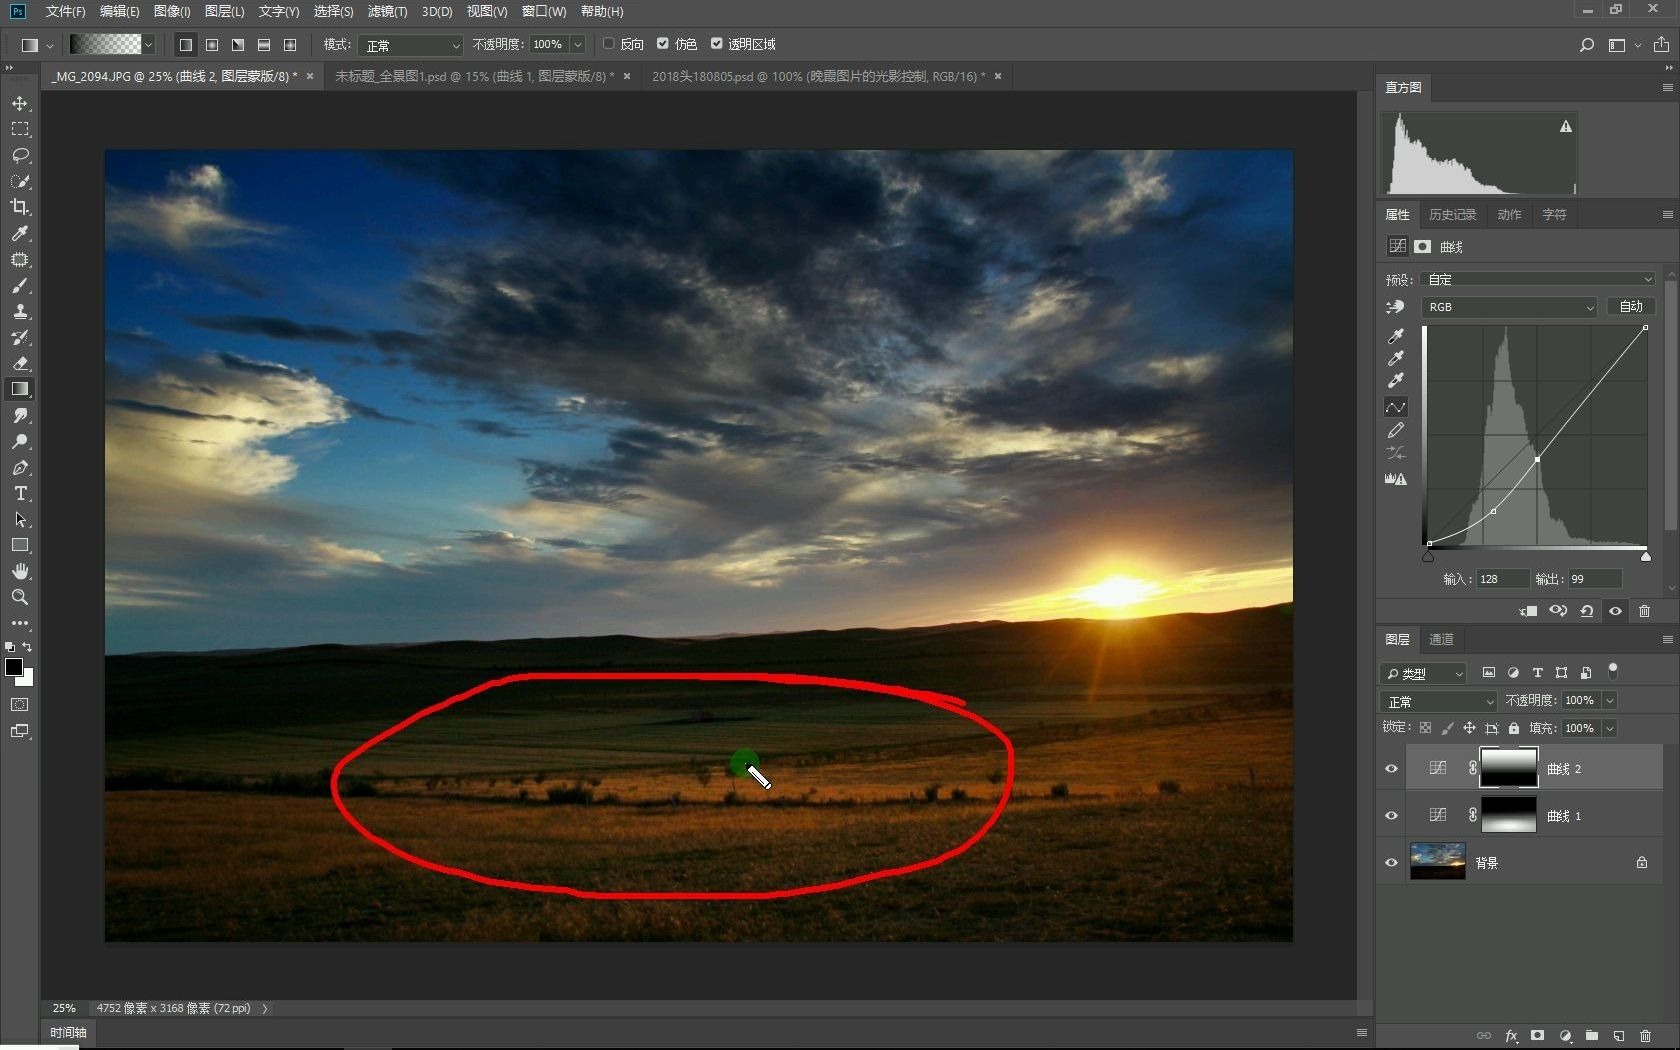Image resolution: width=1680 pixels, height=1050 pixels.
Task: Pick the white point eyedropper in Curves
Action: click(1396, 380)
